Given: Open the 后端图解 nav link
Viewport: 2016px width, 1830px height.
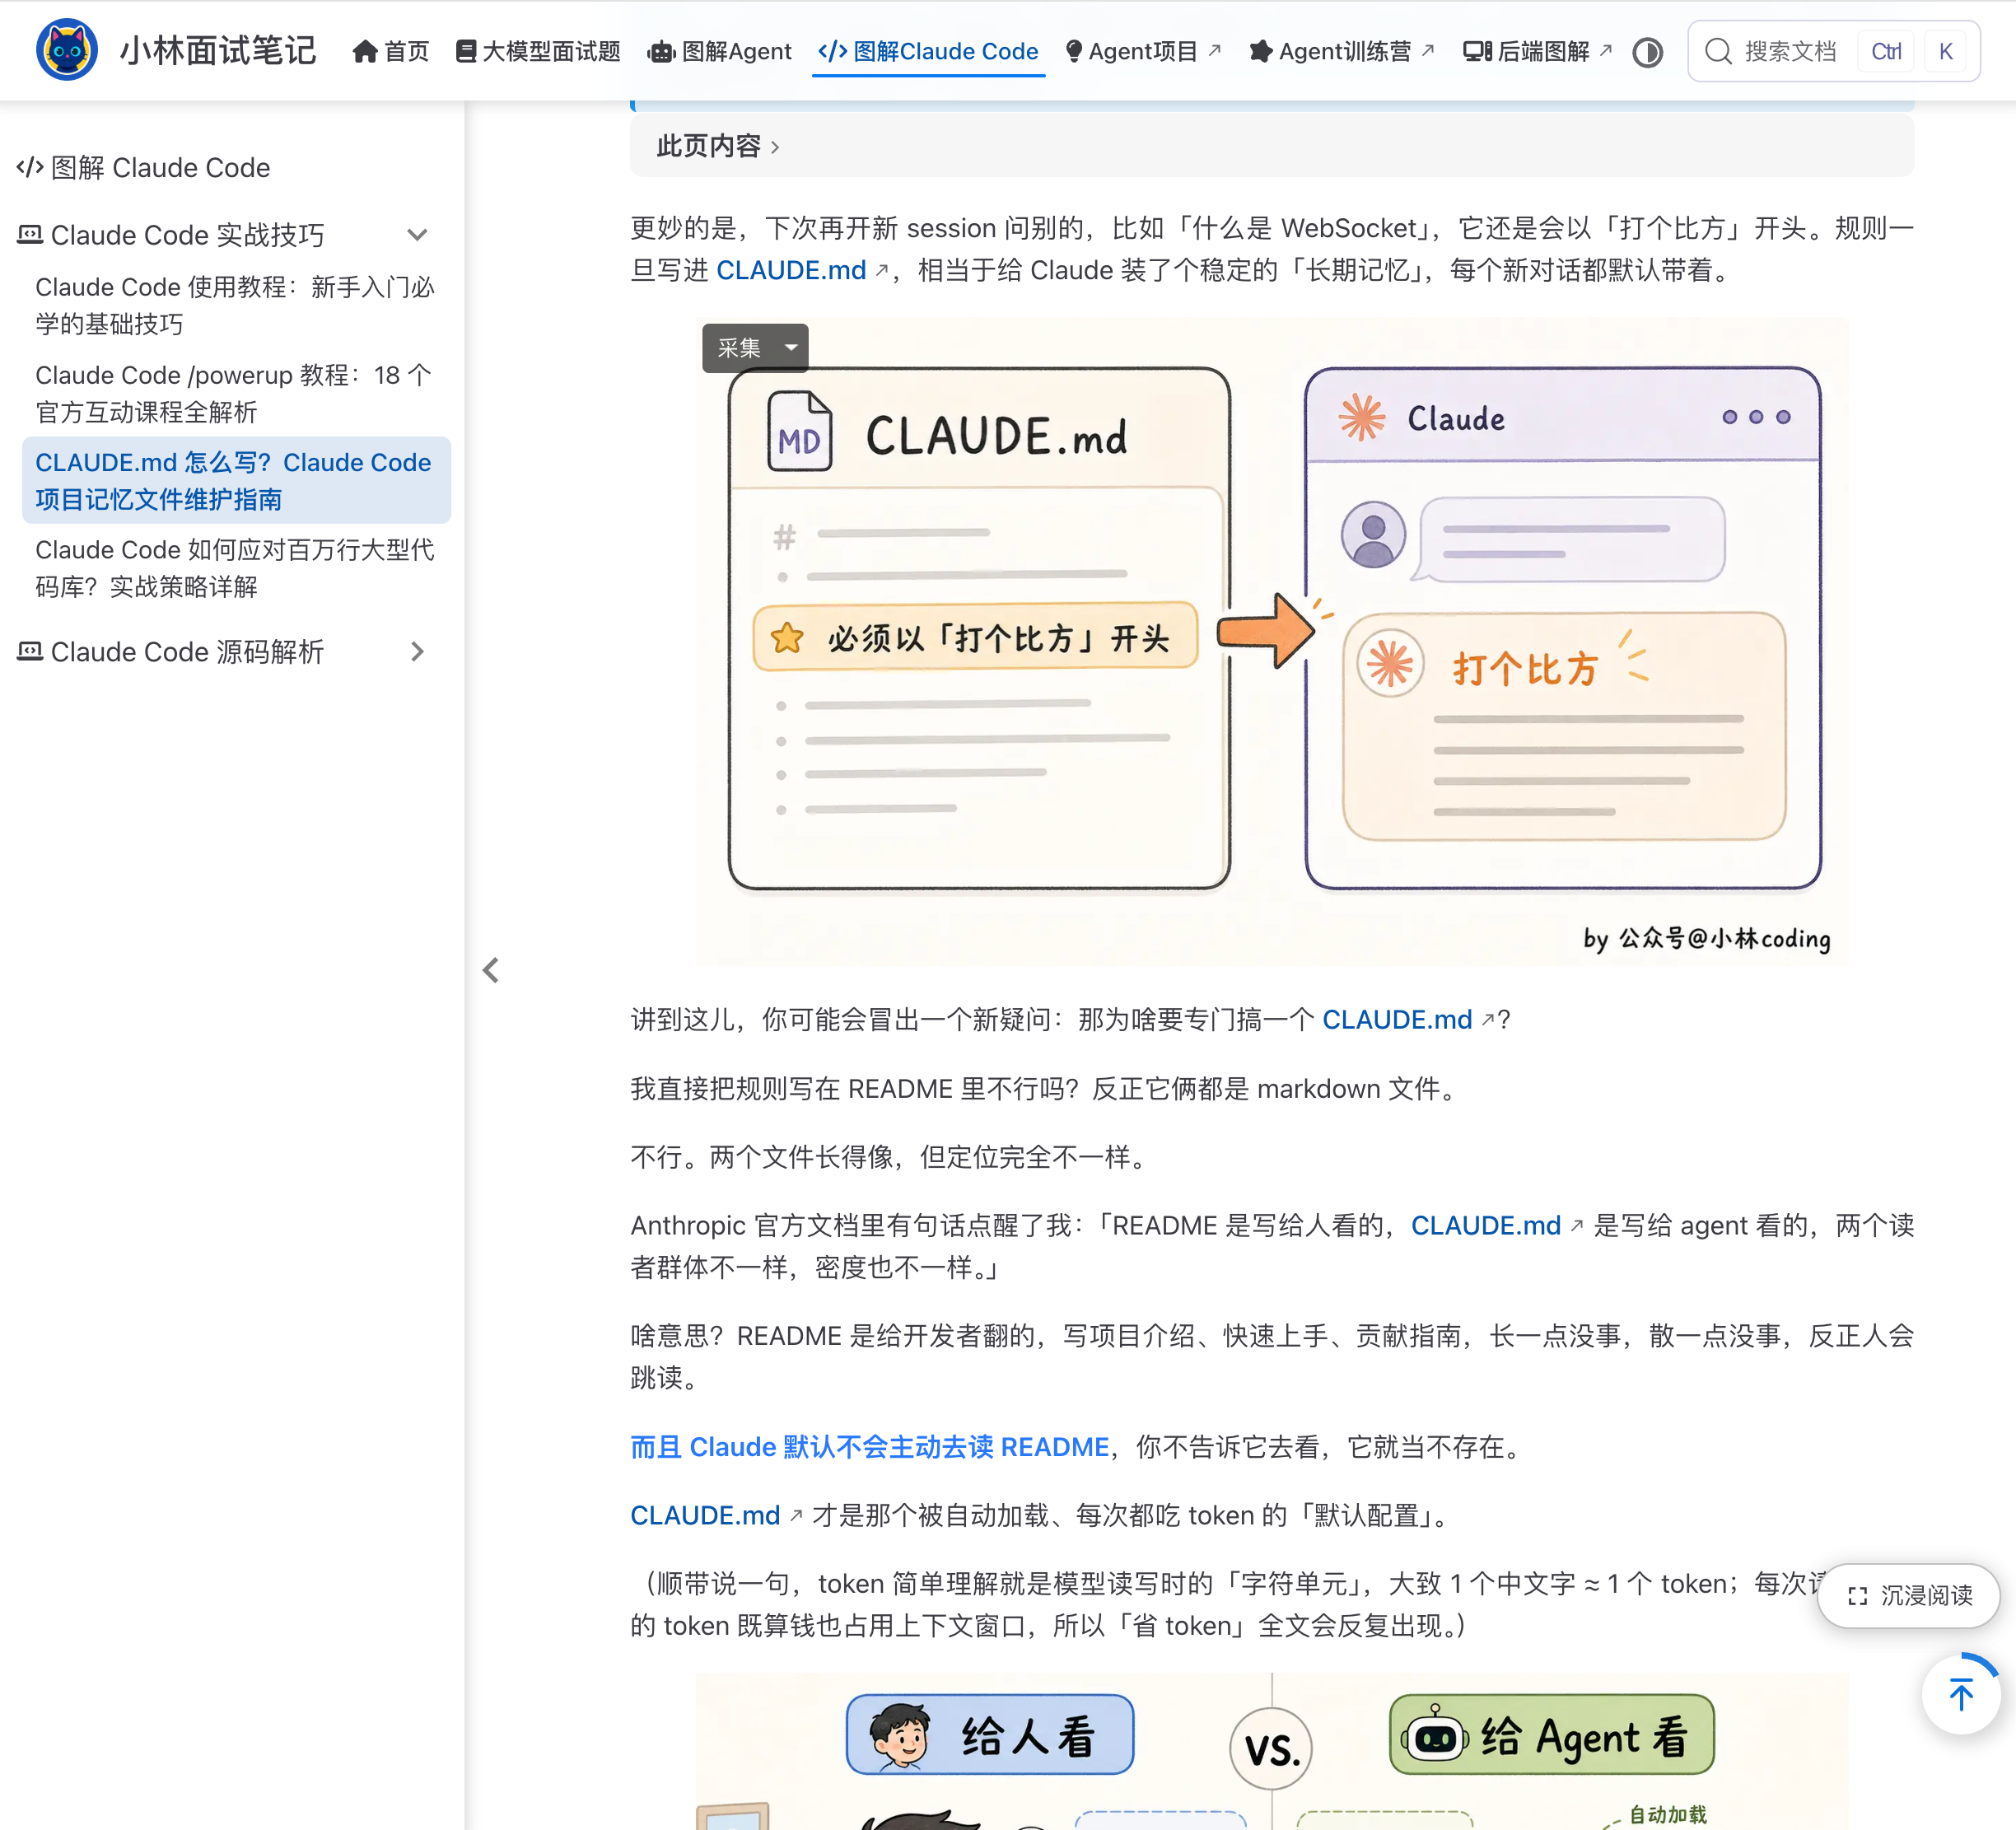Looking at the screenshot, I should pos(1537,51).
